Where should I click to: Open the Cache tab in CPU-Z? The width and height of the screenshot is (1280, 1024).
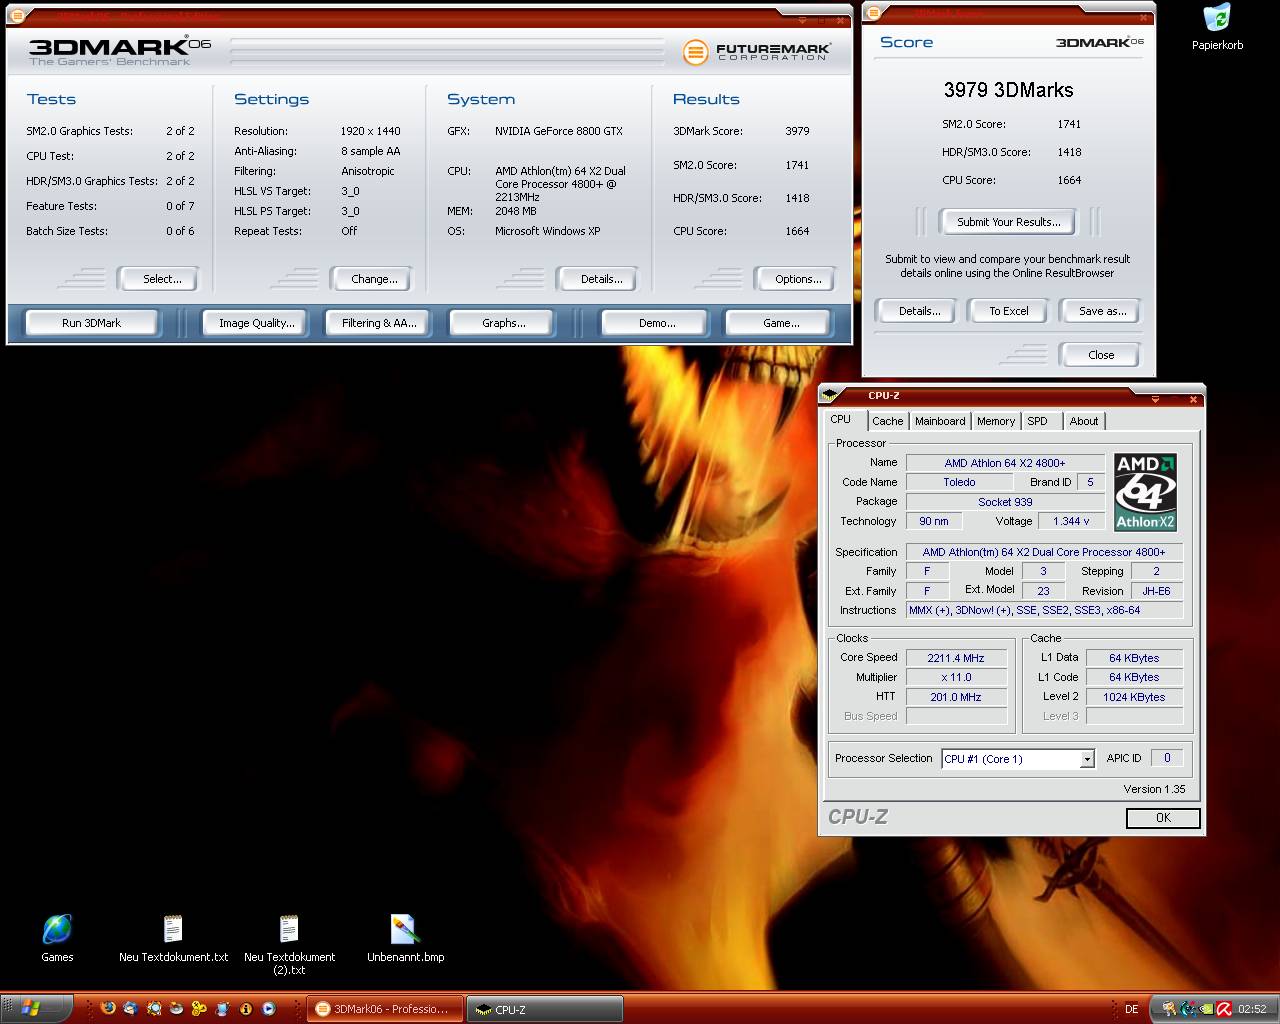(887, 421)
